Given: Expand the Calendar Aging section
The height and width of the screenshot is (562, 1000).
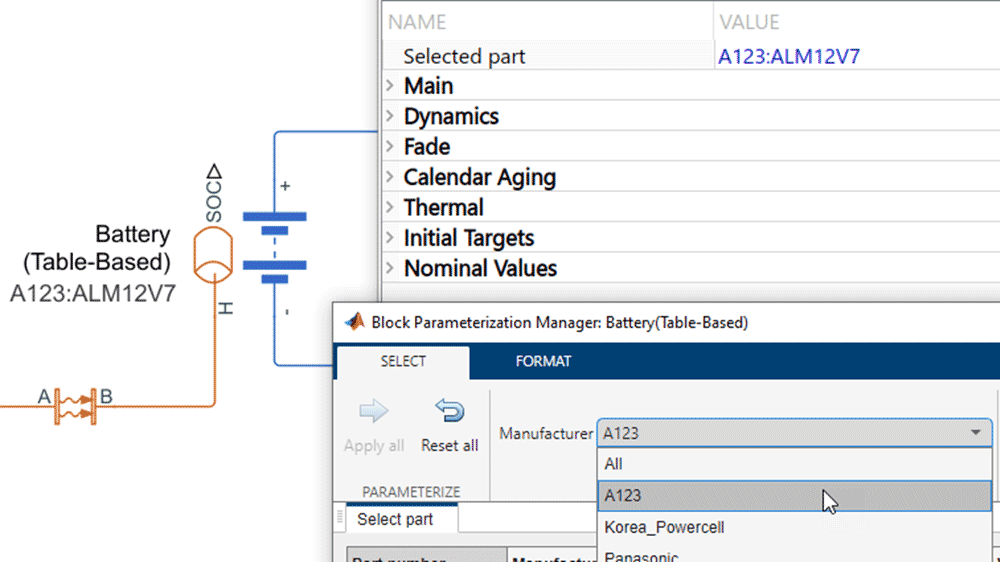Looking at the screenshot, I should click(x=391, y=178).
